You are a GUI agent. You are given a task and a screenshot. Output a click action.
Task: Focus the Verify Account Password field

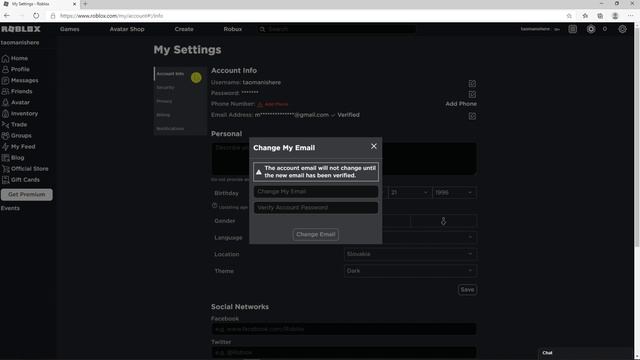point(316,207)
